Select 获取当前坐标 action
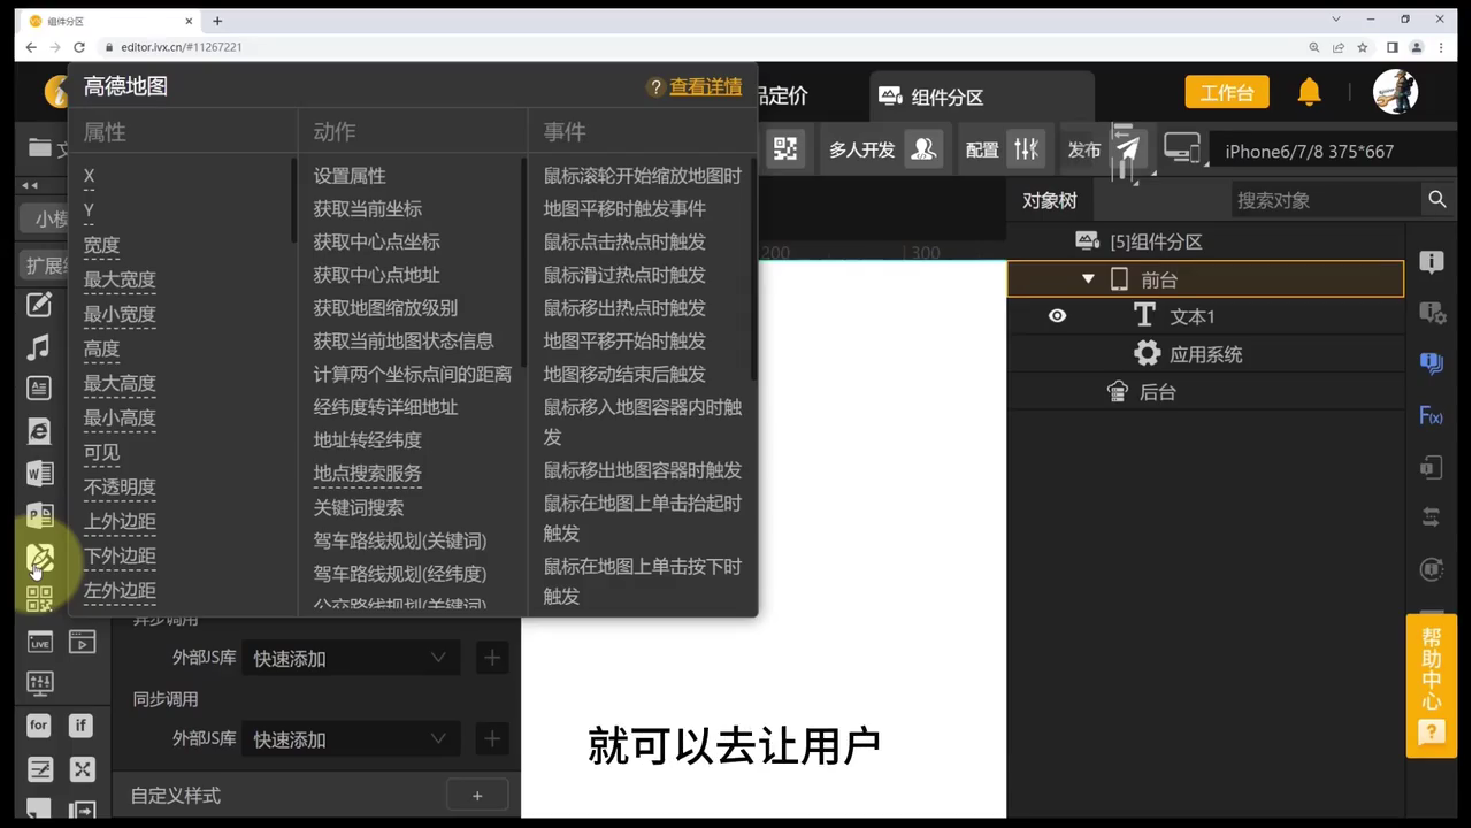Screen dimensions: 1471x828 tap(367, 209)
